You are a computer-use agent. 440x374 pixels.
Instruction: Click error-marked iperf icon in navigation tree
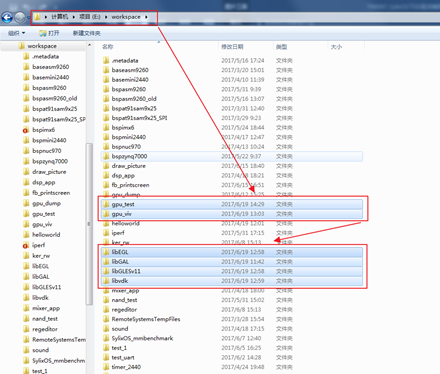26,245
